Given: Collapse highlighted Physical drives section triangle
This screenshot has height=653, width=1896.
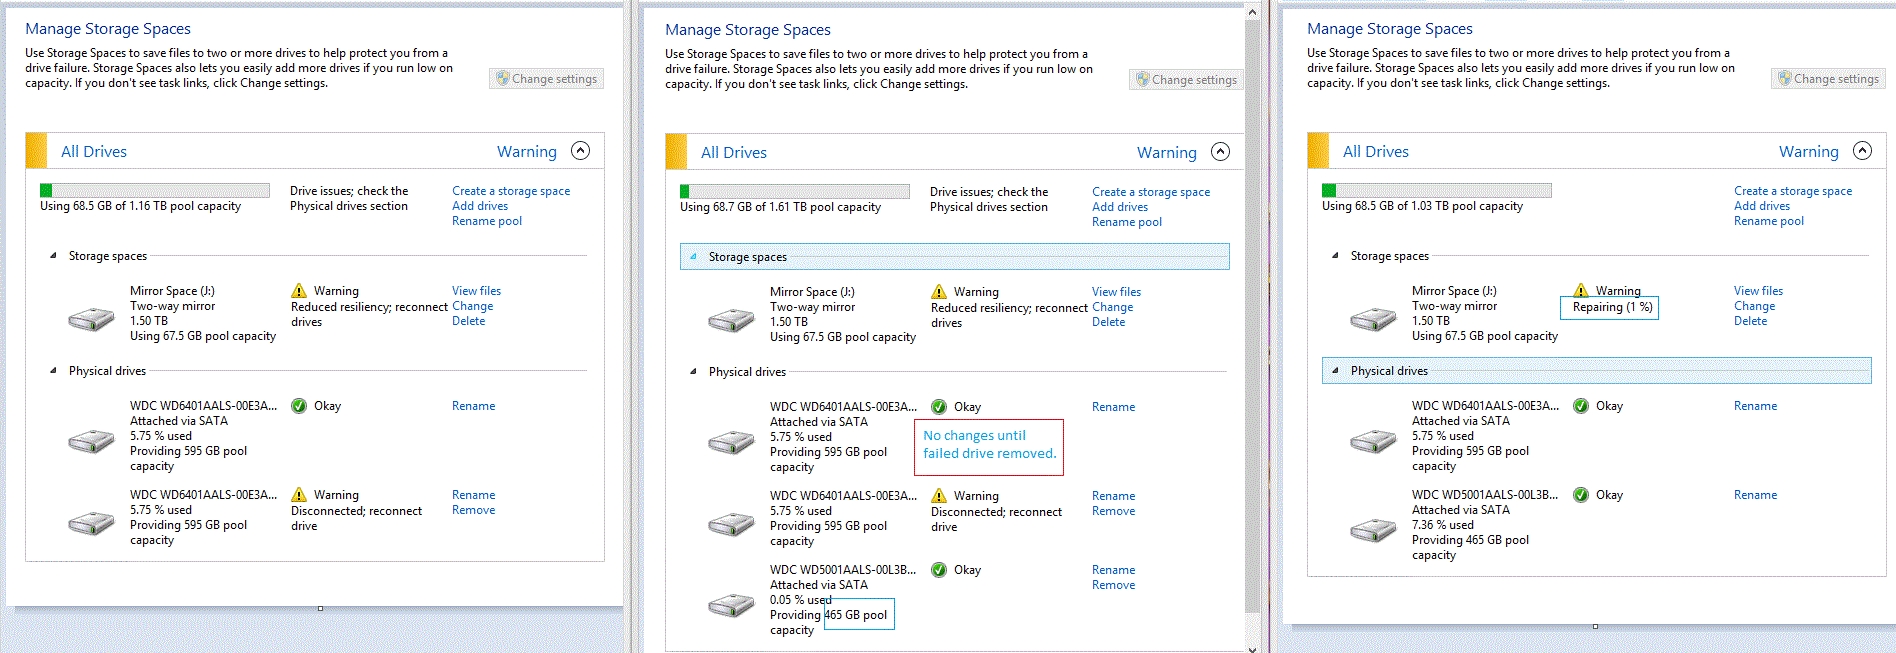Looking at the screenshot, I should tap(1335, 371).
